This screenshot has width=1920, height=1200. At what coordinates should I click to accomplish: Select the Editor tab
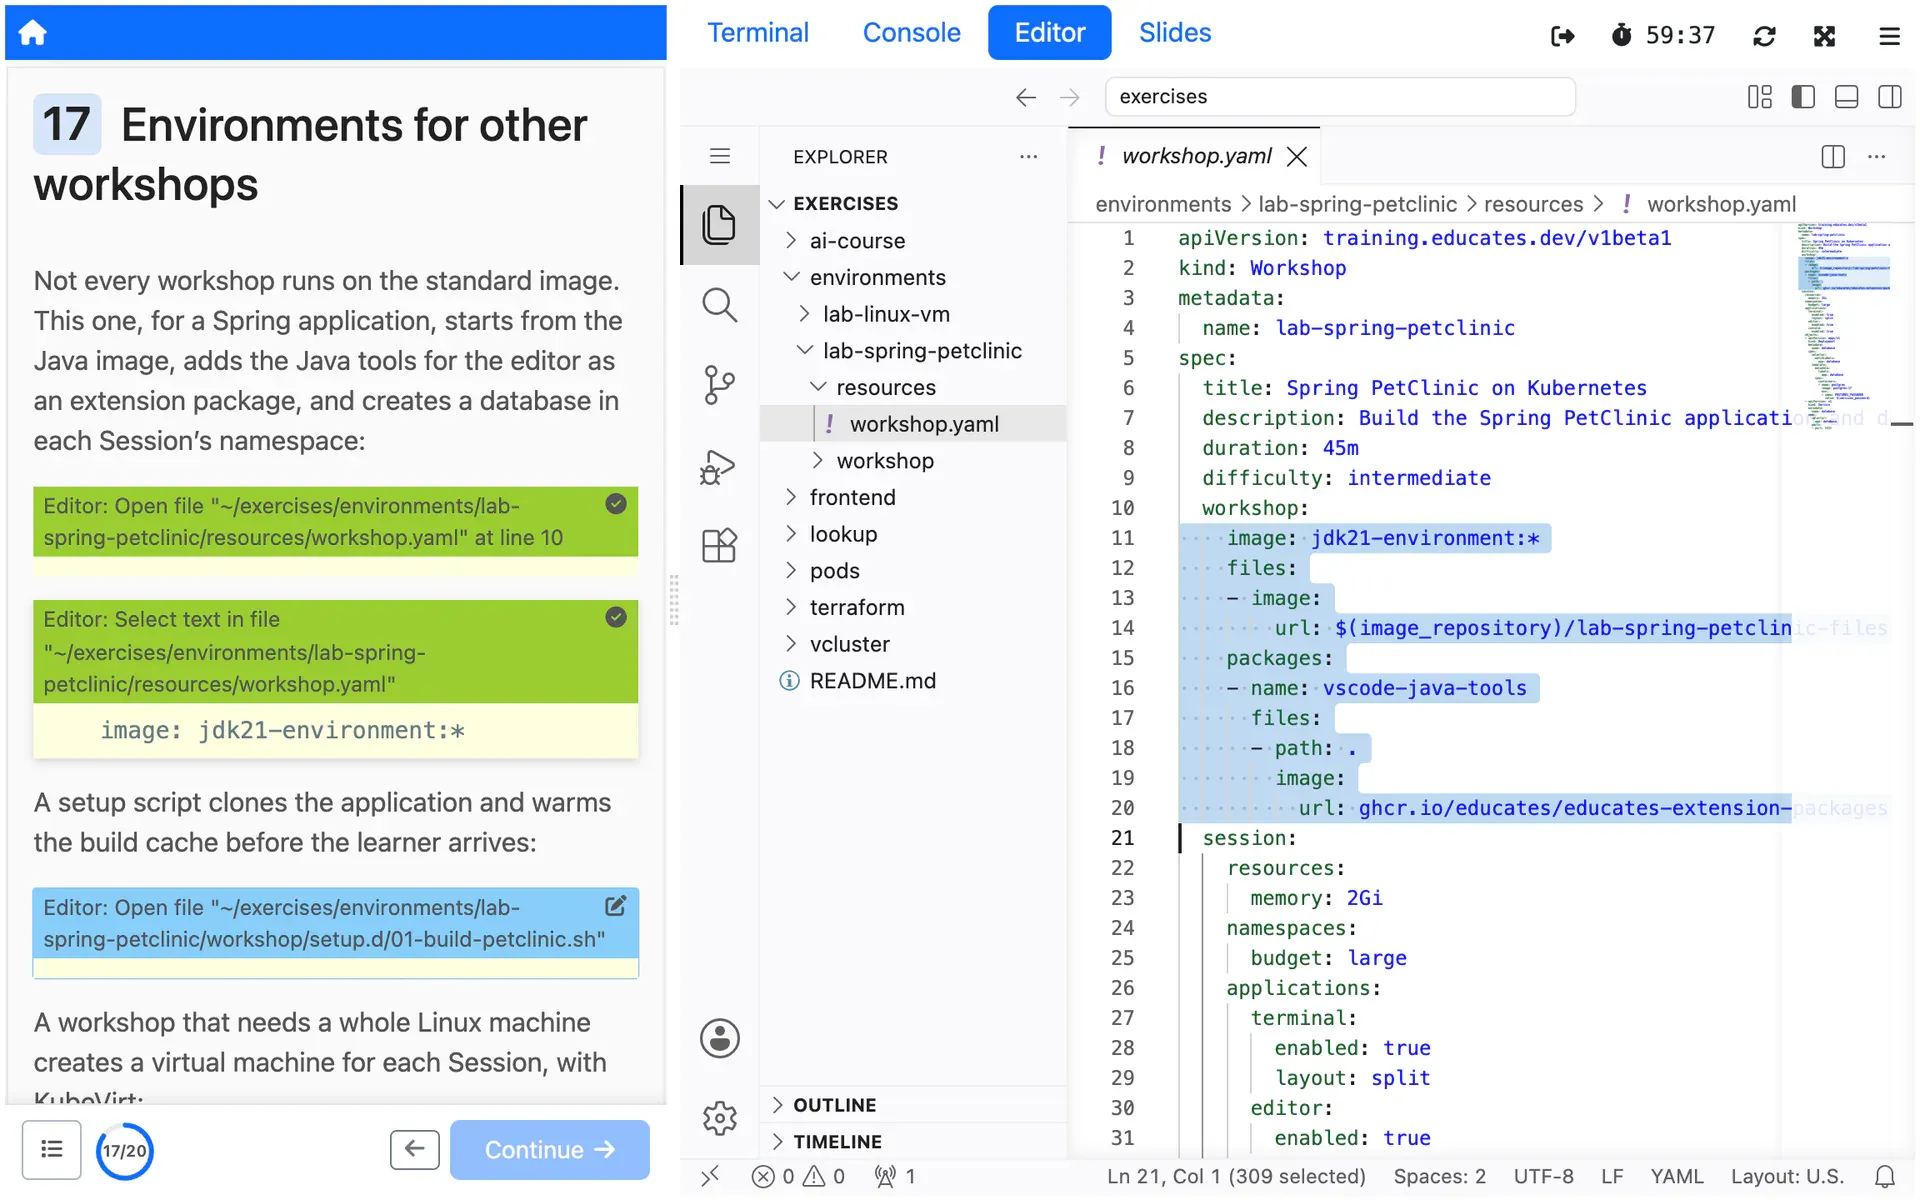click(1049, 33)
